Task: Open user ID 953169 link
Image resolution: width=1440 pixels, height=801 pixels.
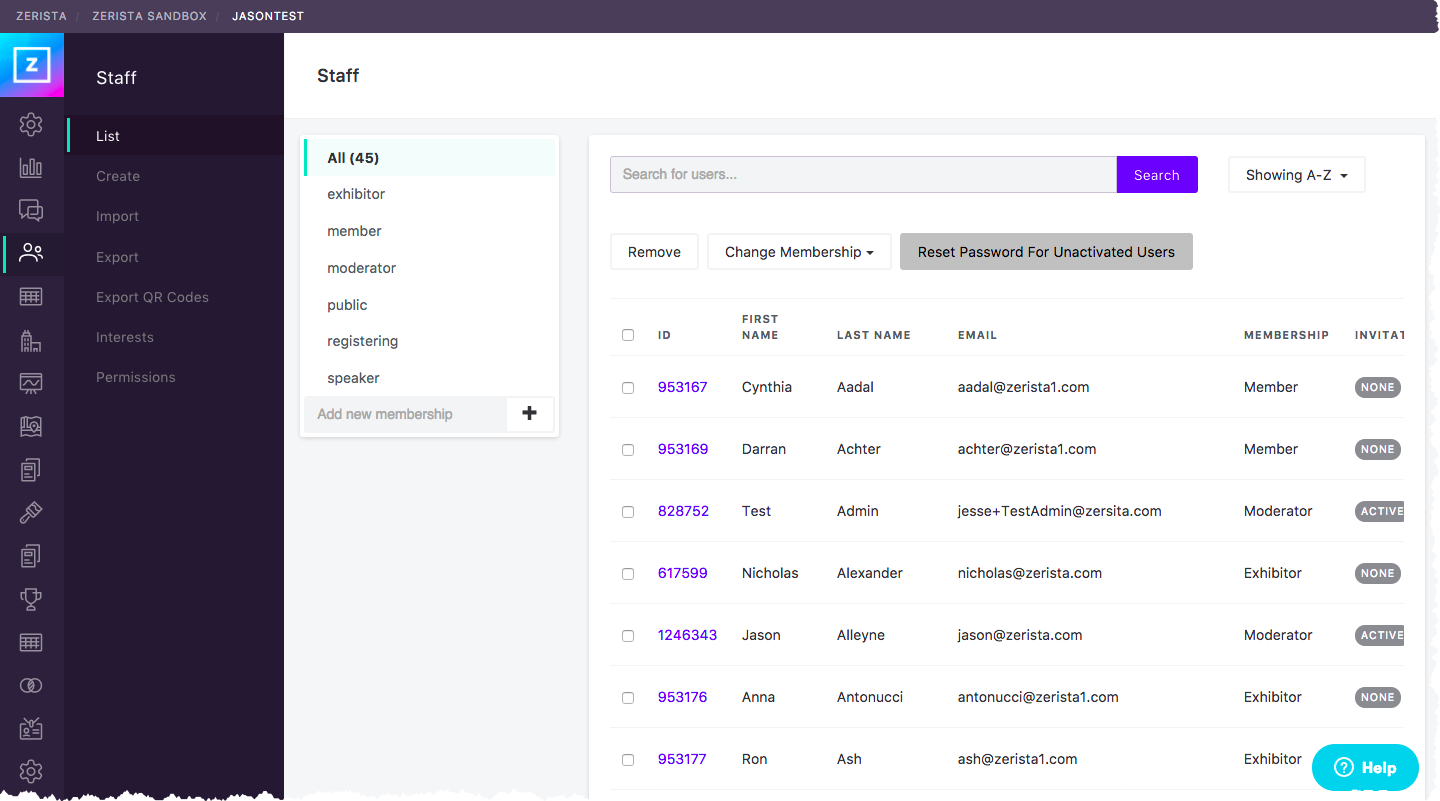Action: pyautogui.click(x=683, y=449)
